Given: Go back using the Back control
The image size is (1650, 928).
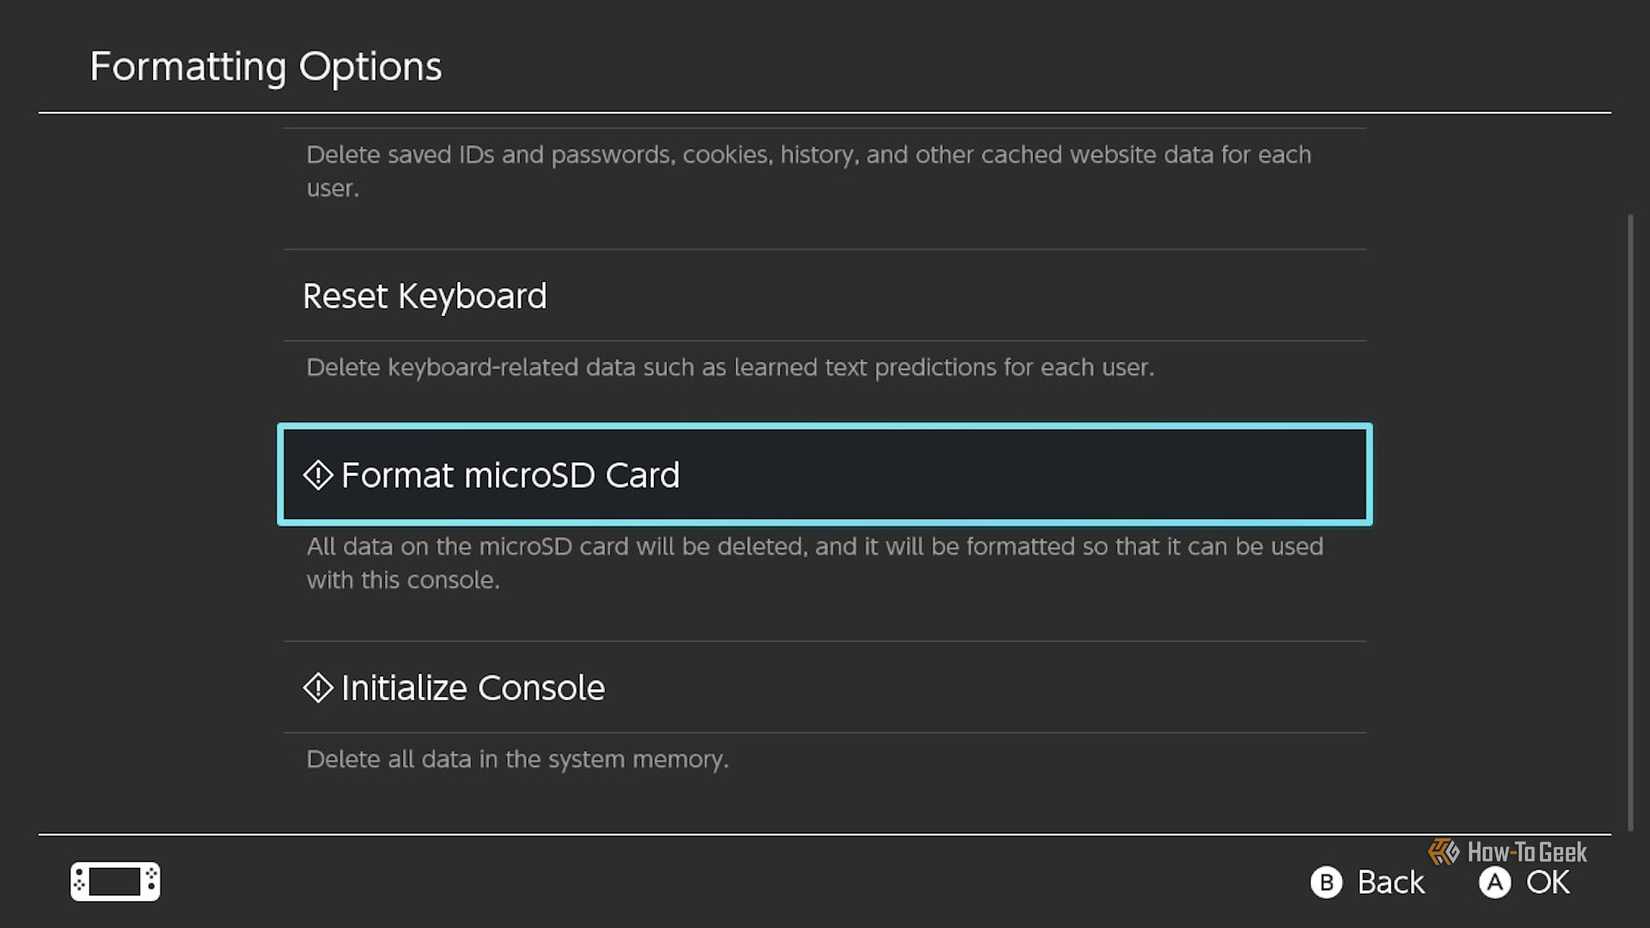Looking at the screenshot, I should tap(1368, 882).
